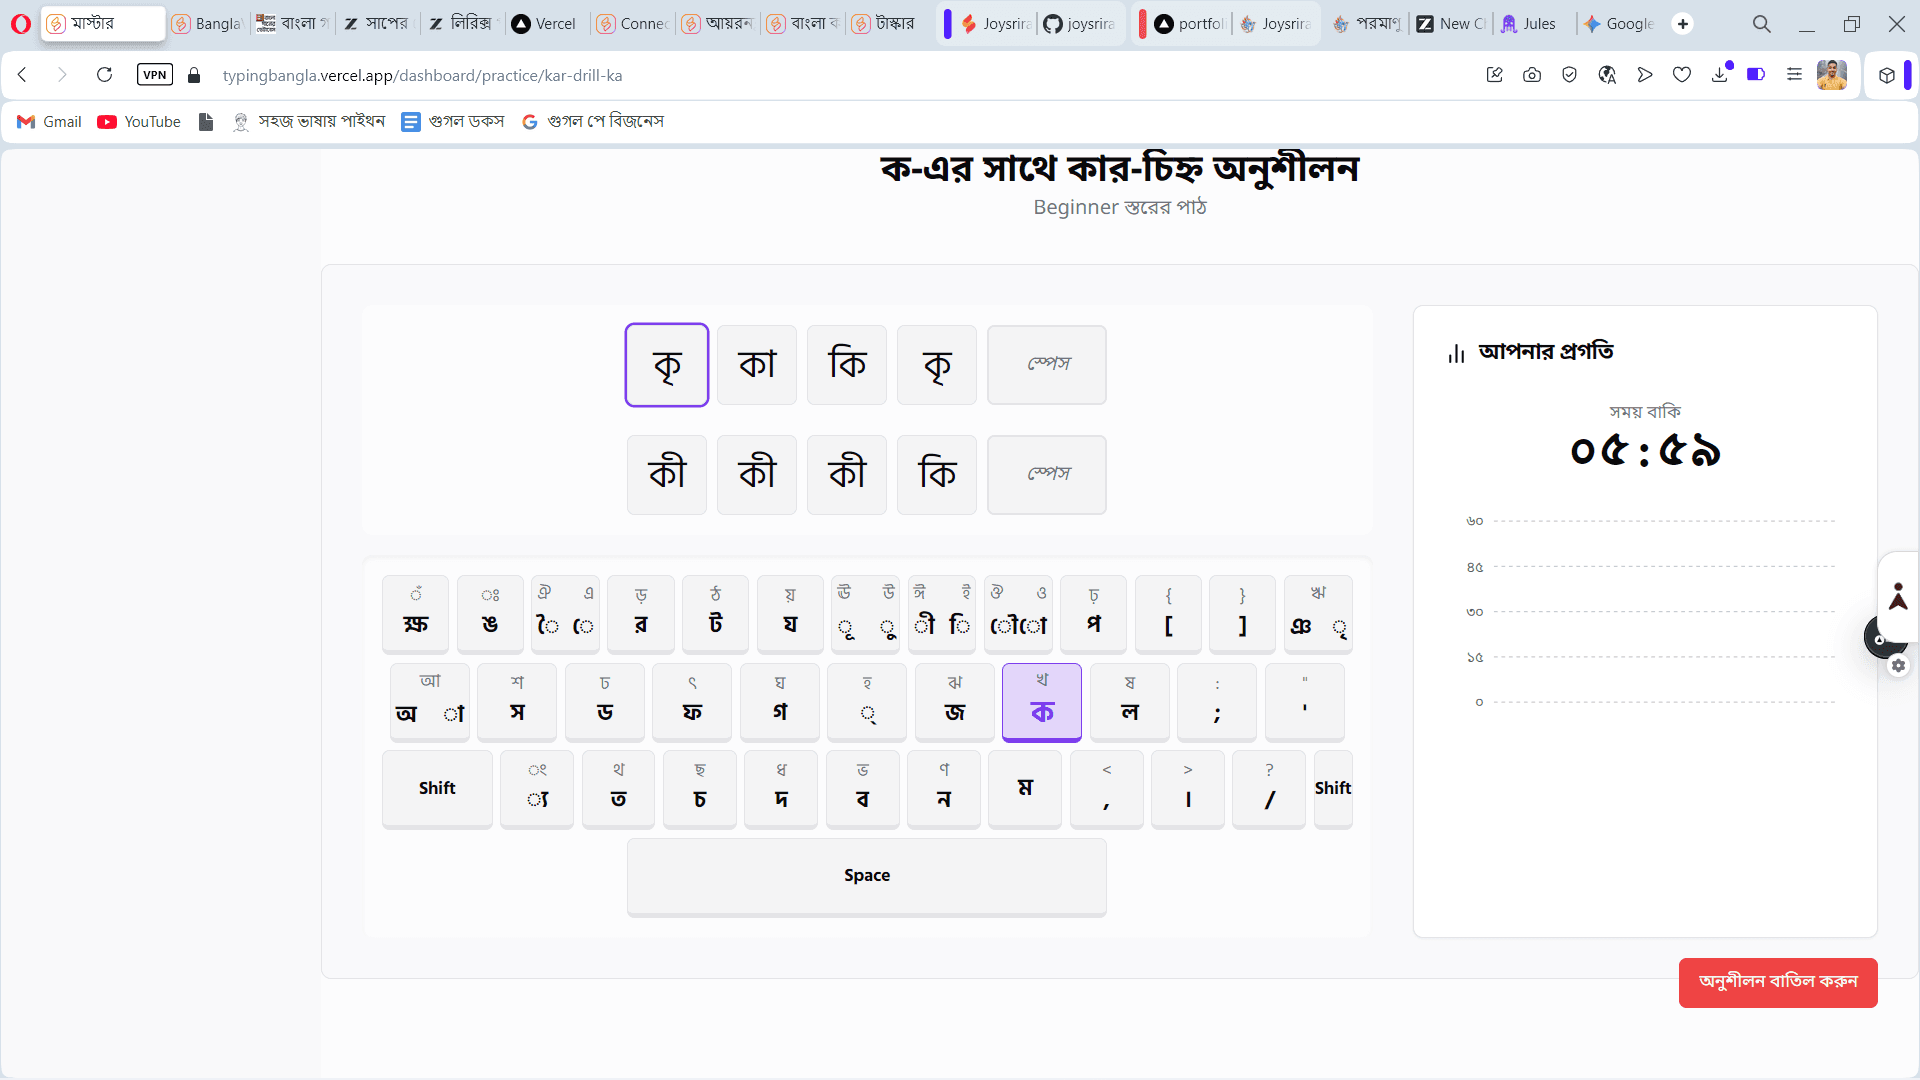Viewport: 1920px width, 1080px height.
Task: Switch to the Jules tab
Action: point(1530,23)
